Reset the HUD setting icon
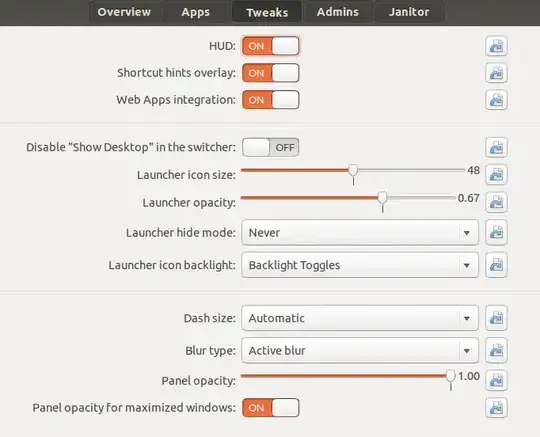The height and width of the screenshot is (437, 540). click(x=496, y=46)
